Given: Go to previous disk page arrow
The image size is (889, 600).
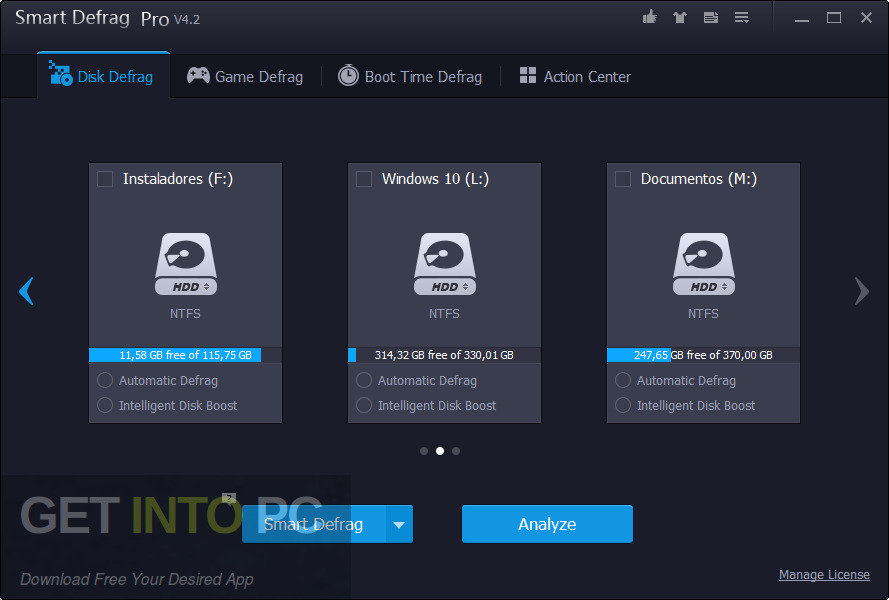Looking at the screenshot, I should (x=26, y=291).
